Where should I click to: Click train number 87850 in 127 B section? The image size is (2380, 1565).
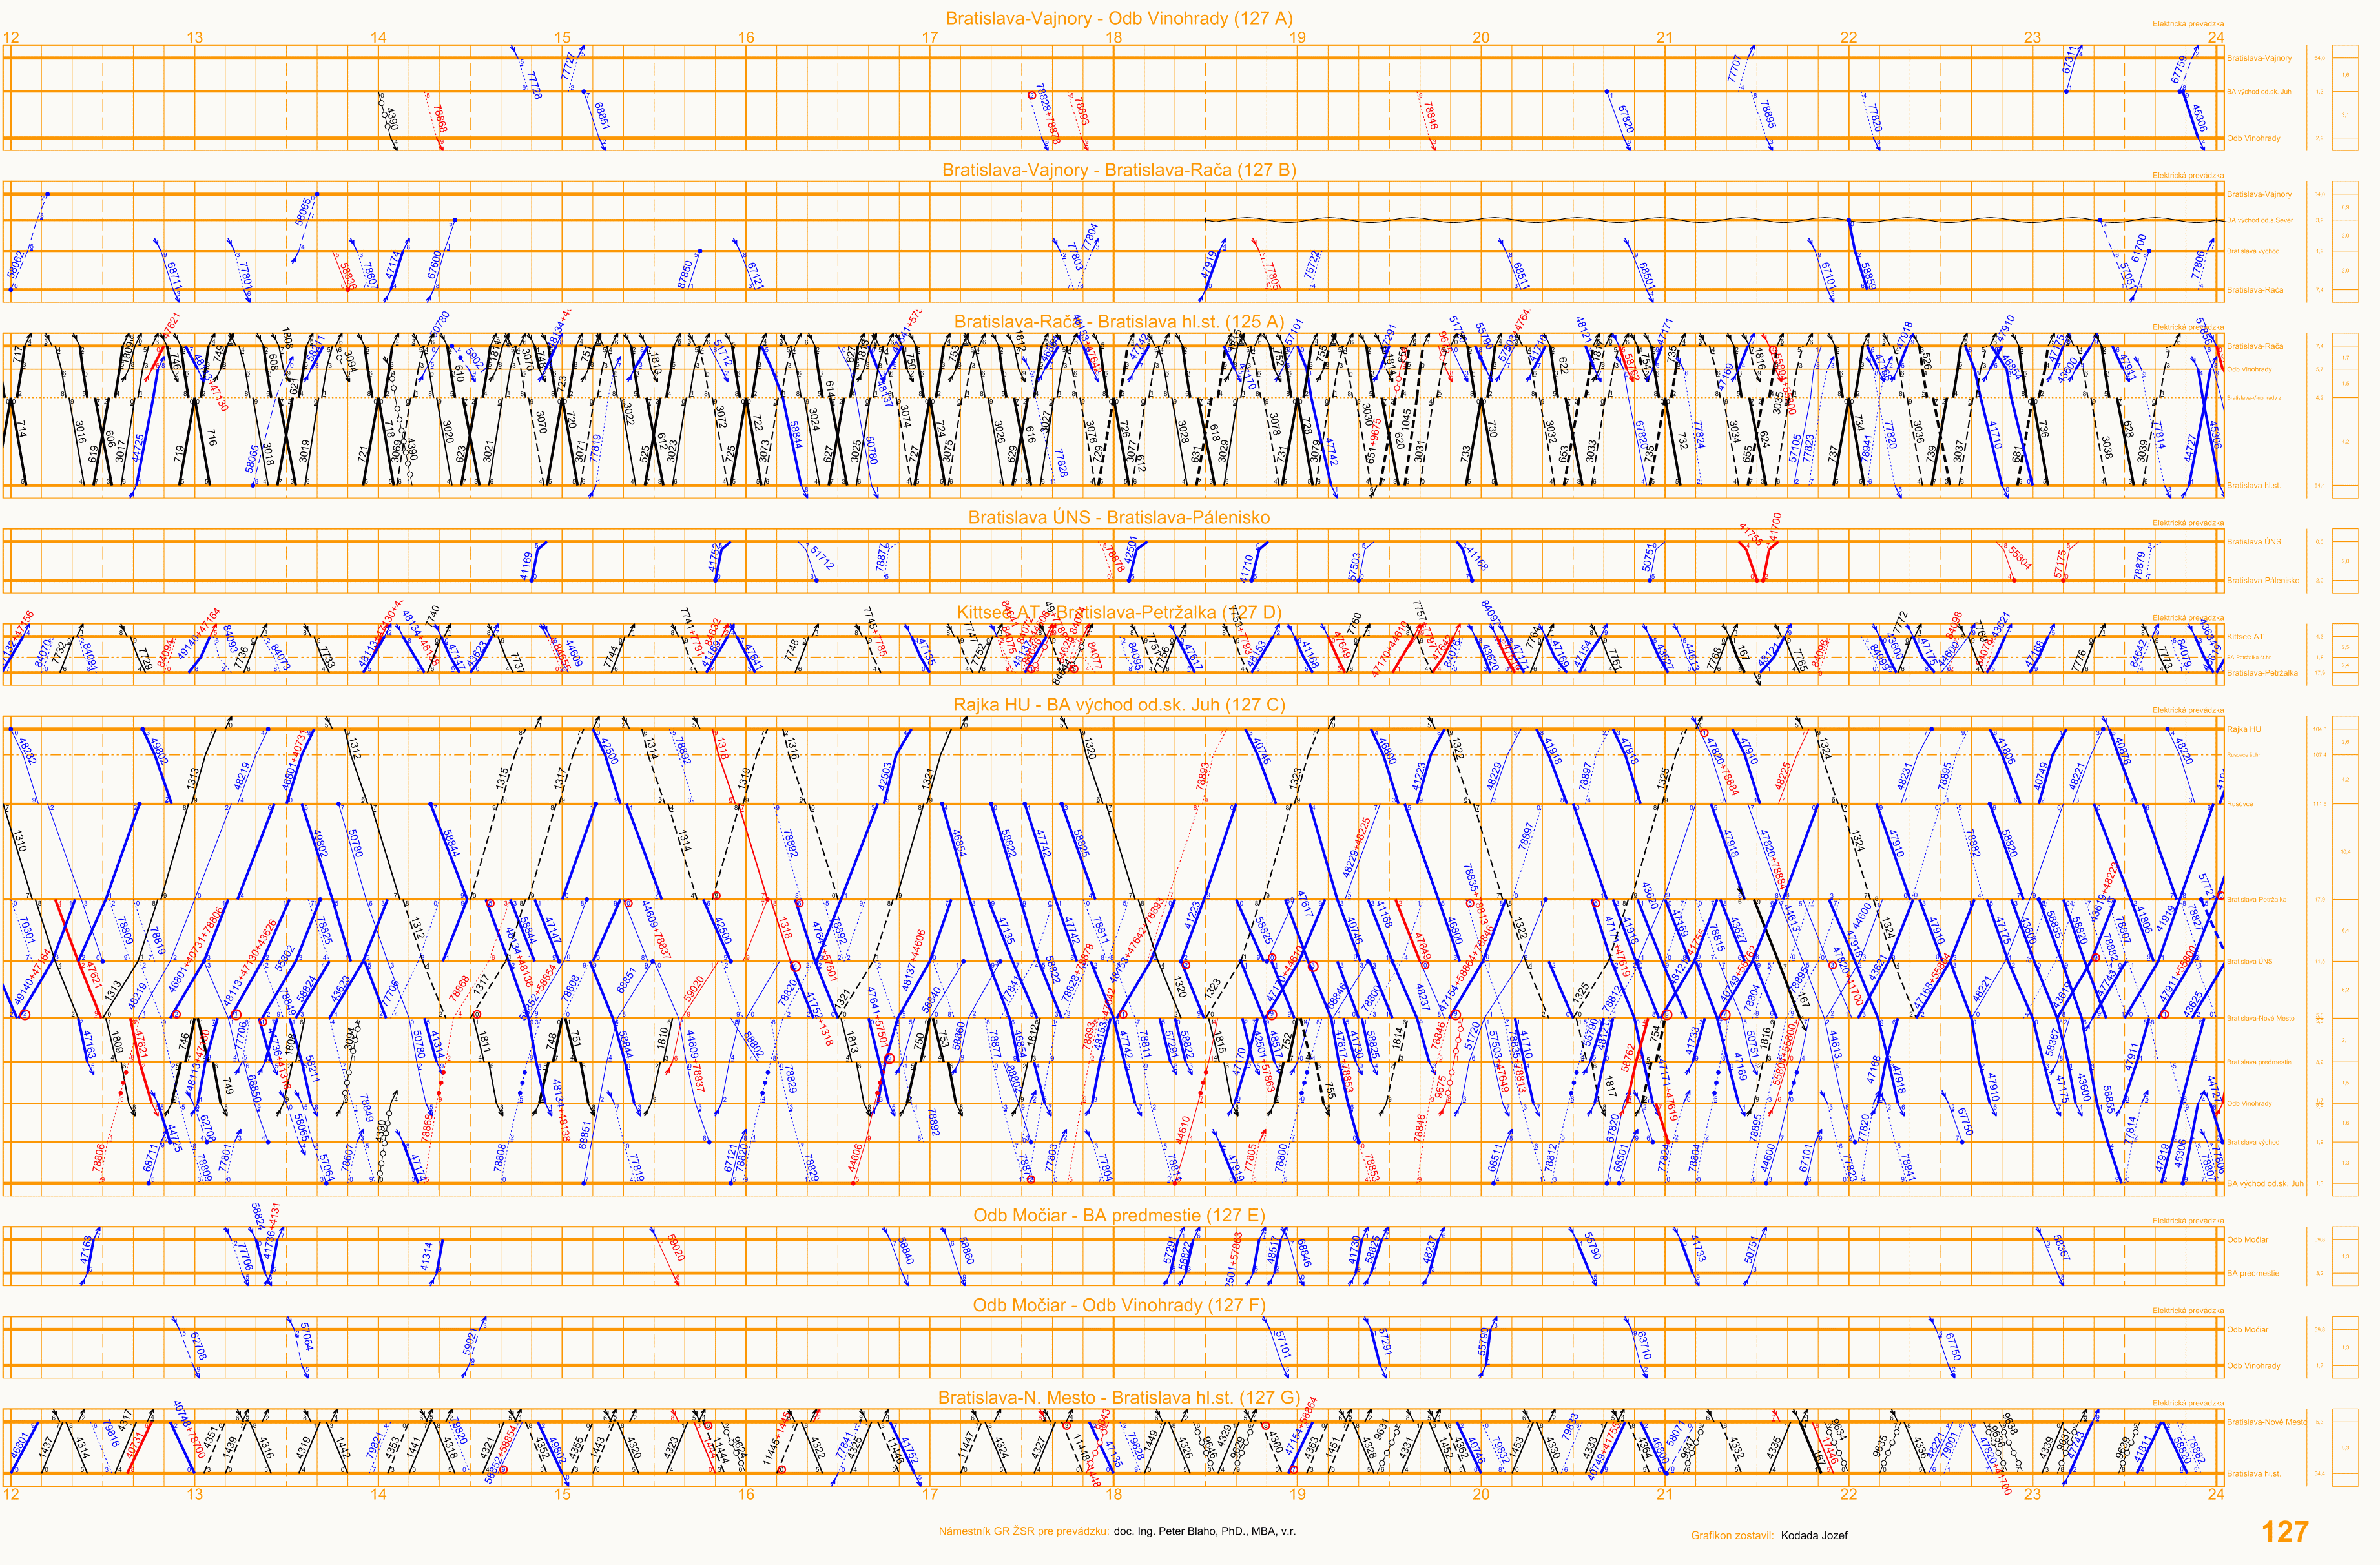point(685,274)
